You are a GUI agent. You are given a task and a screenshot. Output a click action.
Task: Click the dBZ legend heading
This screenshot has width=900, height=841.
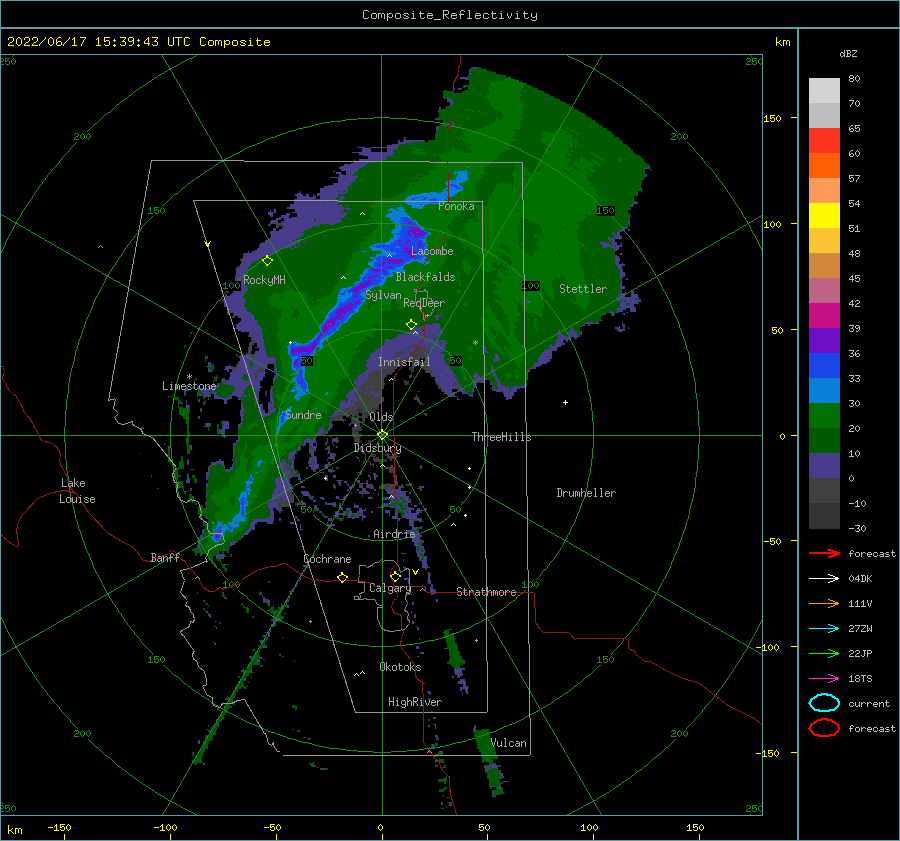point(848,53)
